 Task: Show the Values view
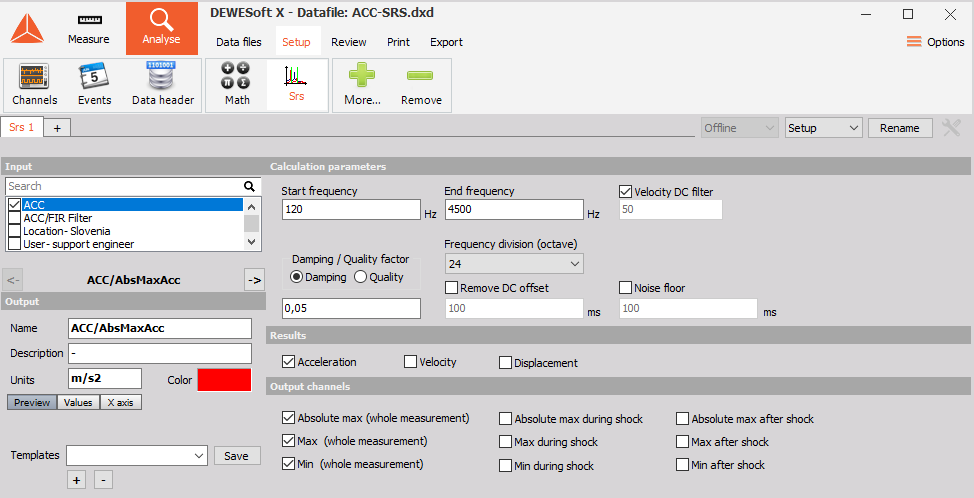(78, 402)
